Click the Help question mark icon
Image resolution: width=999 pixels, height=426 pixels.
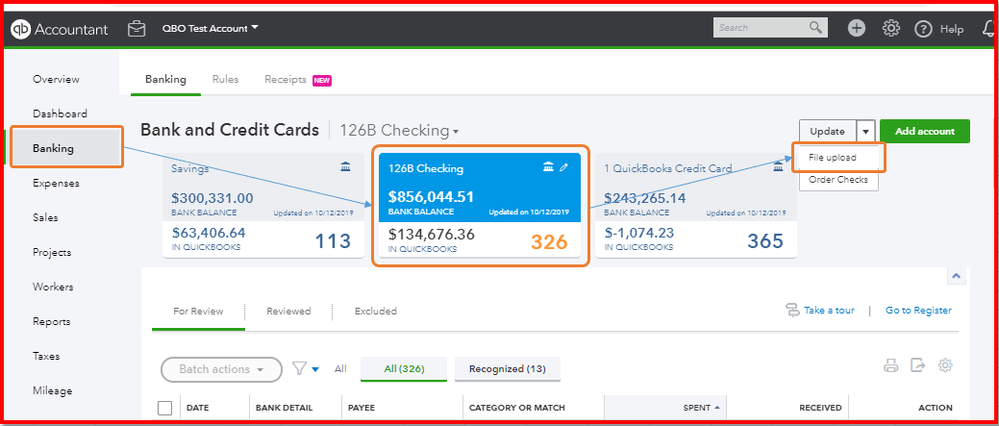923,29
